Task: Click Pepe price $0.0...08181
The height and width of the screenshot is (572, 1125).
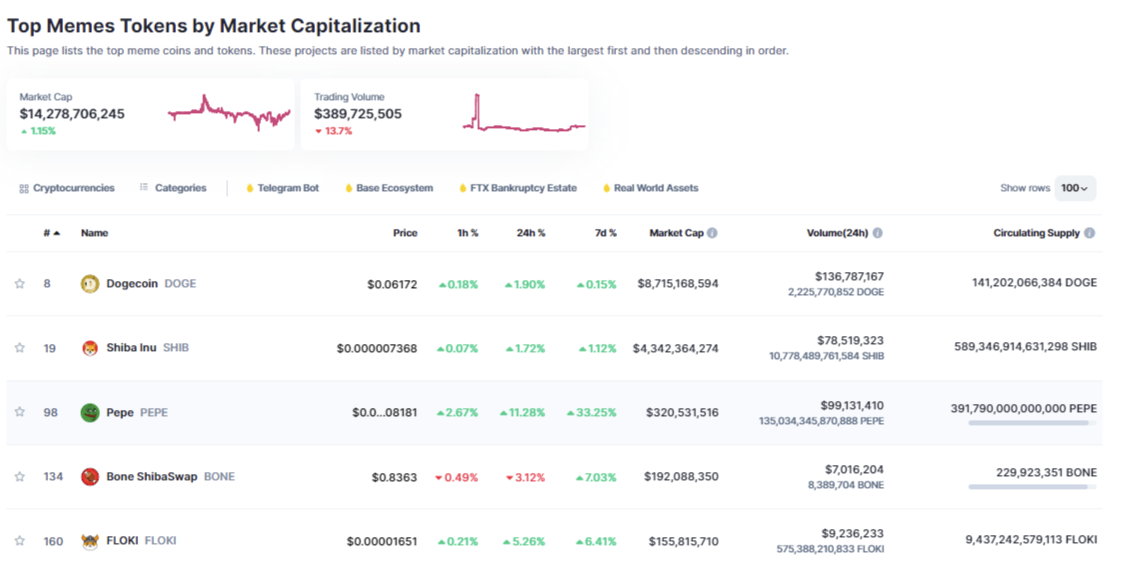Action: tap(385, 413)
